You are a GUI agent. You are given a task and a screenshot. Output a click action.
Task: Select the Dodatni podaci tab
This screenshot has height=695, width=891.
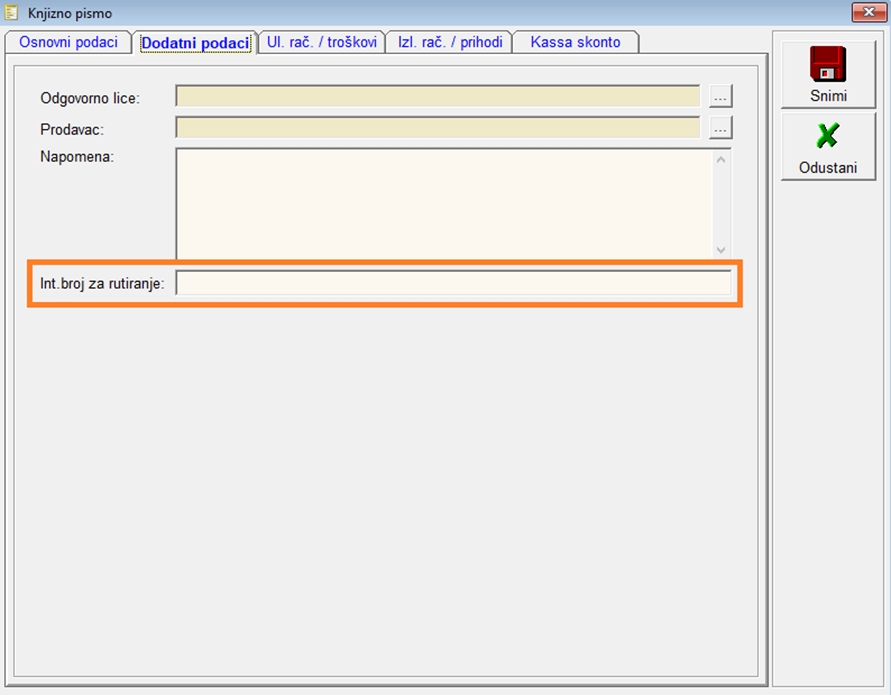click(195, 43)
